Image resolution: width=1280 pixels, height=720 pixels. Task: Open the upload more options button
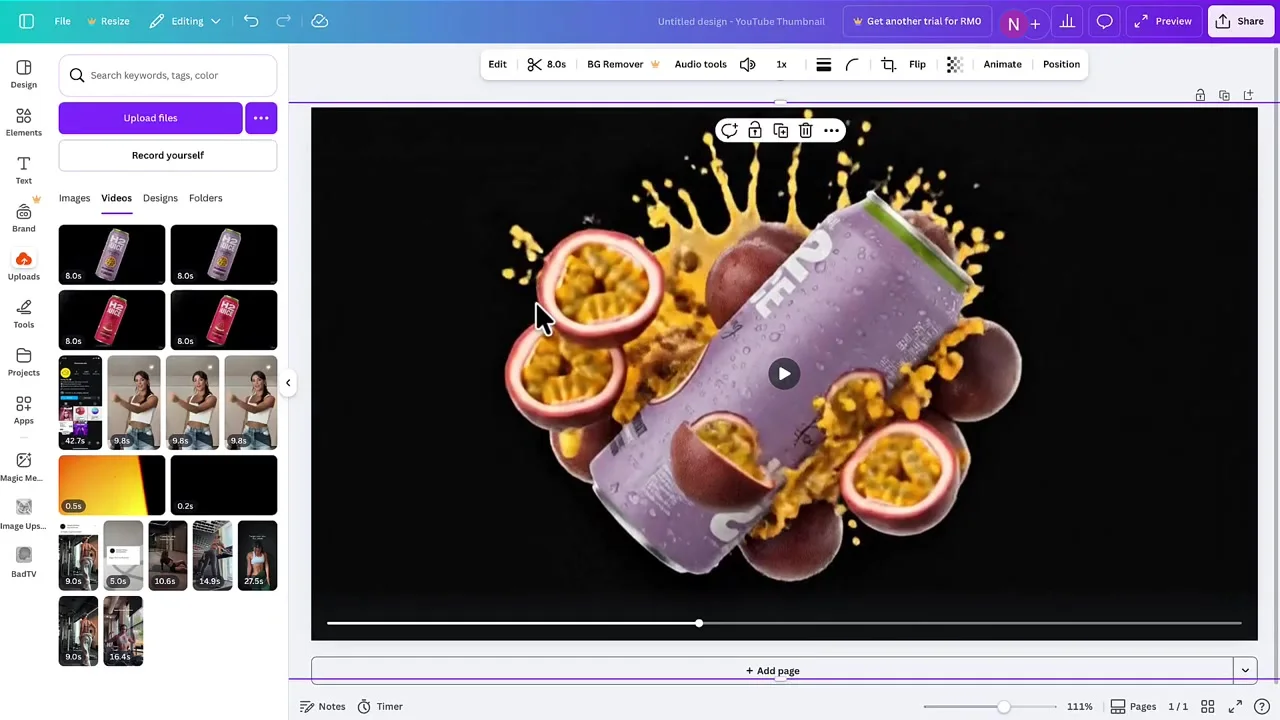click(261, 118)
